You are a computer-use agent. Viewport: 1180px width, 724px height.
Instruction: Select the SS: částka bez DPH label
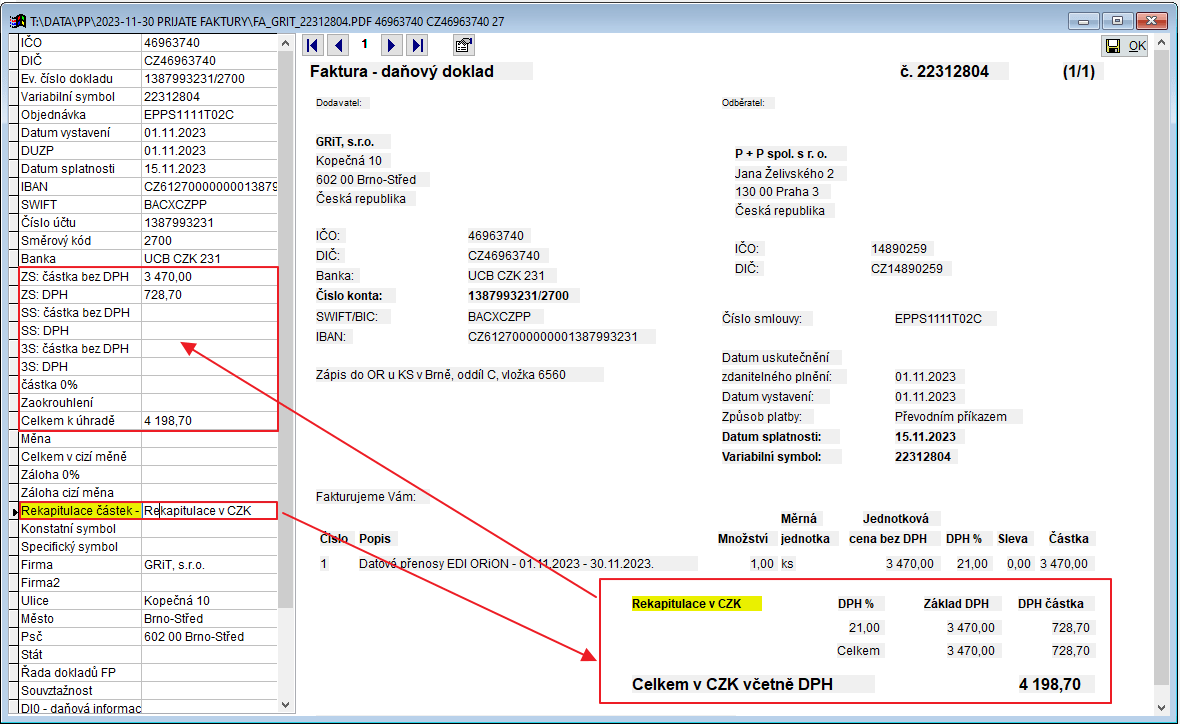point(75,313)
